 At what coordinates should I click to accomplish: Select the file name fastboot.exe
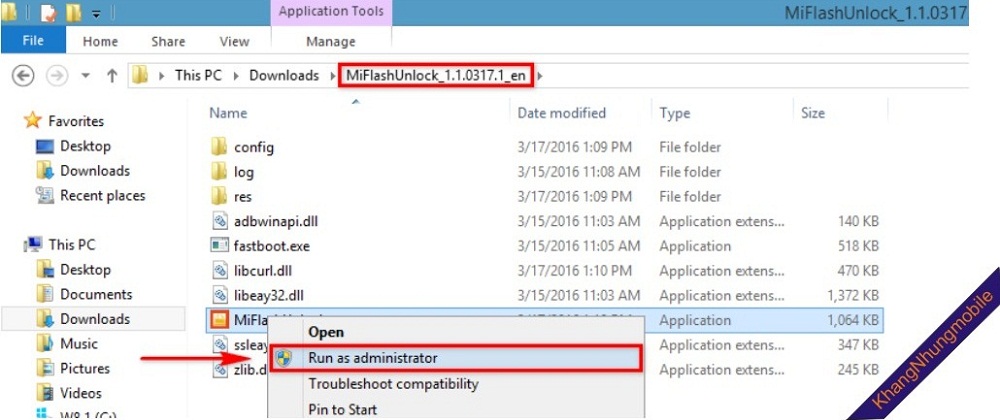tap(272, 246)
